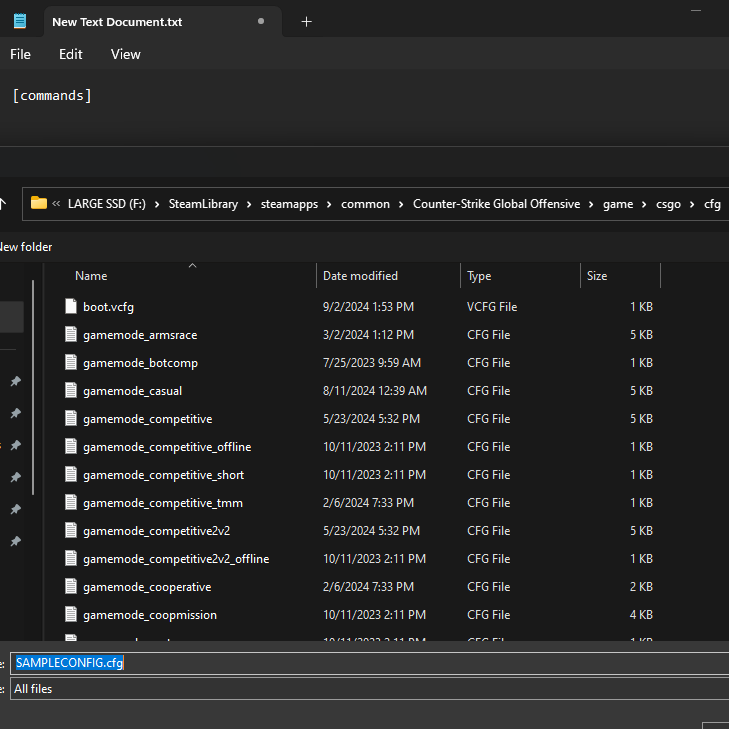Image resolution: width=729 pixels, height=729 pixels.
Task: Open the View menu
Action: [x=126, y=54]
